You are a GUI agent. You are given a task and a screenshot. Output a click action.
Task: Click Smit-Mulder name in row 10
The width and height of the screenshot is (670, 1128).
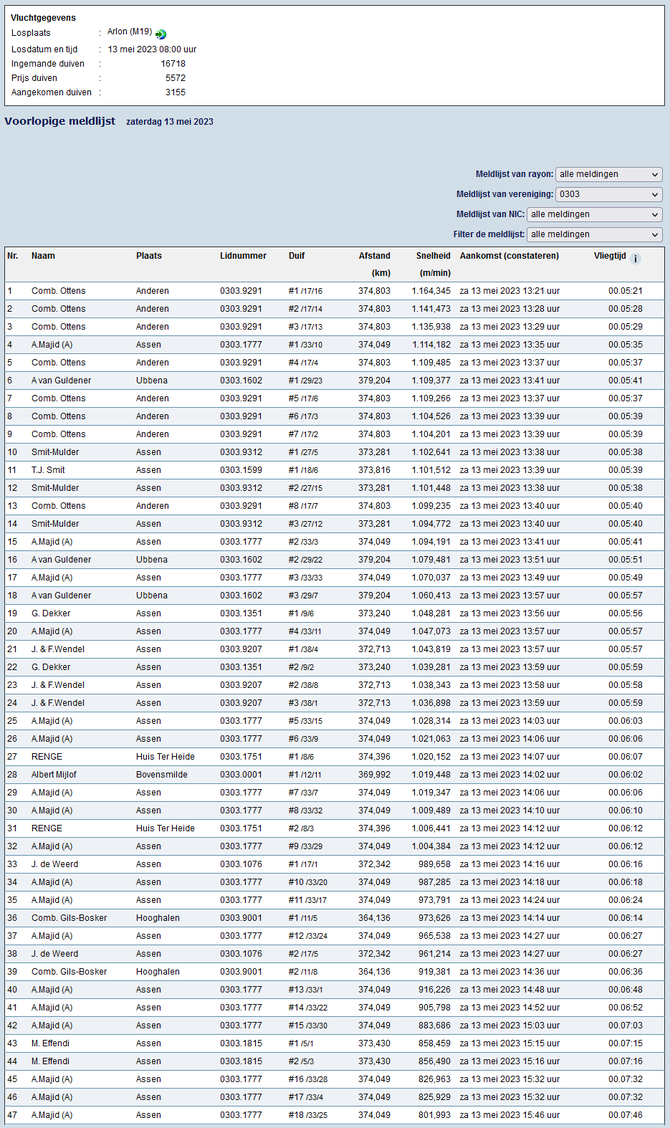tap(55, 452)
